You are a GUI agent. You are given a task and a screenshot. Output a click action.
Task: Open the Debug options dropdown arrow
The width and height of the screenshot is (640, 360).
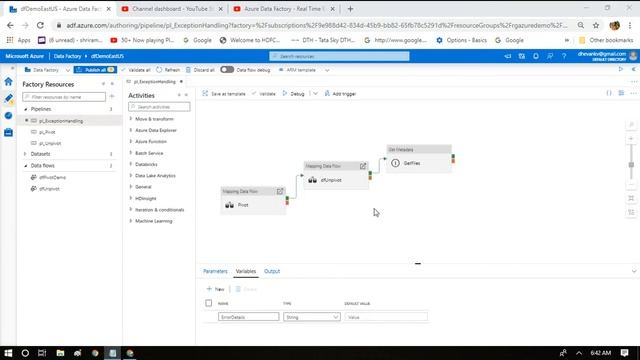click(316, 93)
